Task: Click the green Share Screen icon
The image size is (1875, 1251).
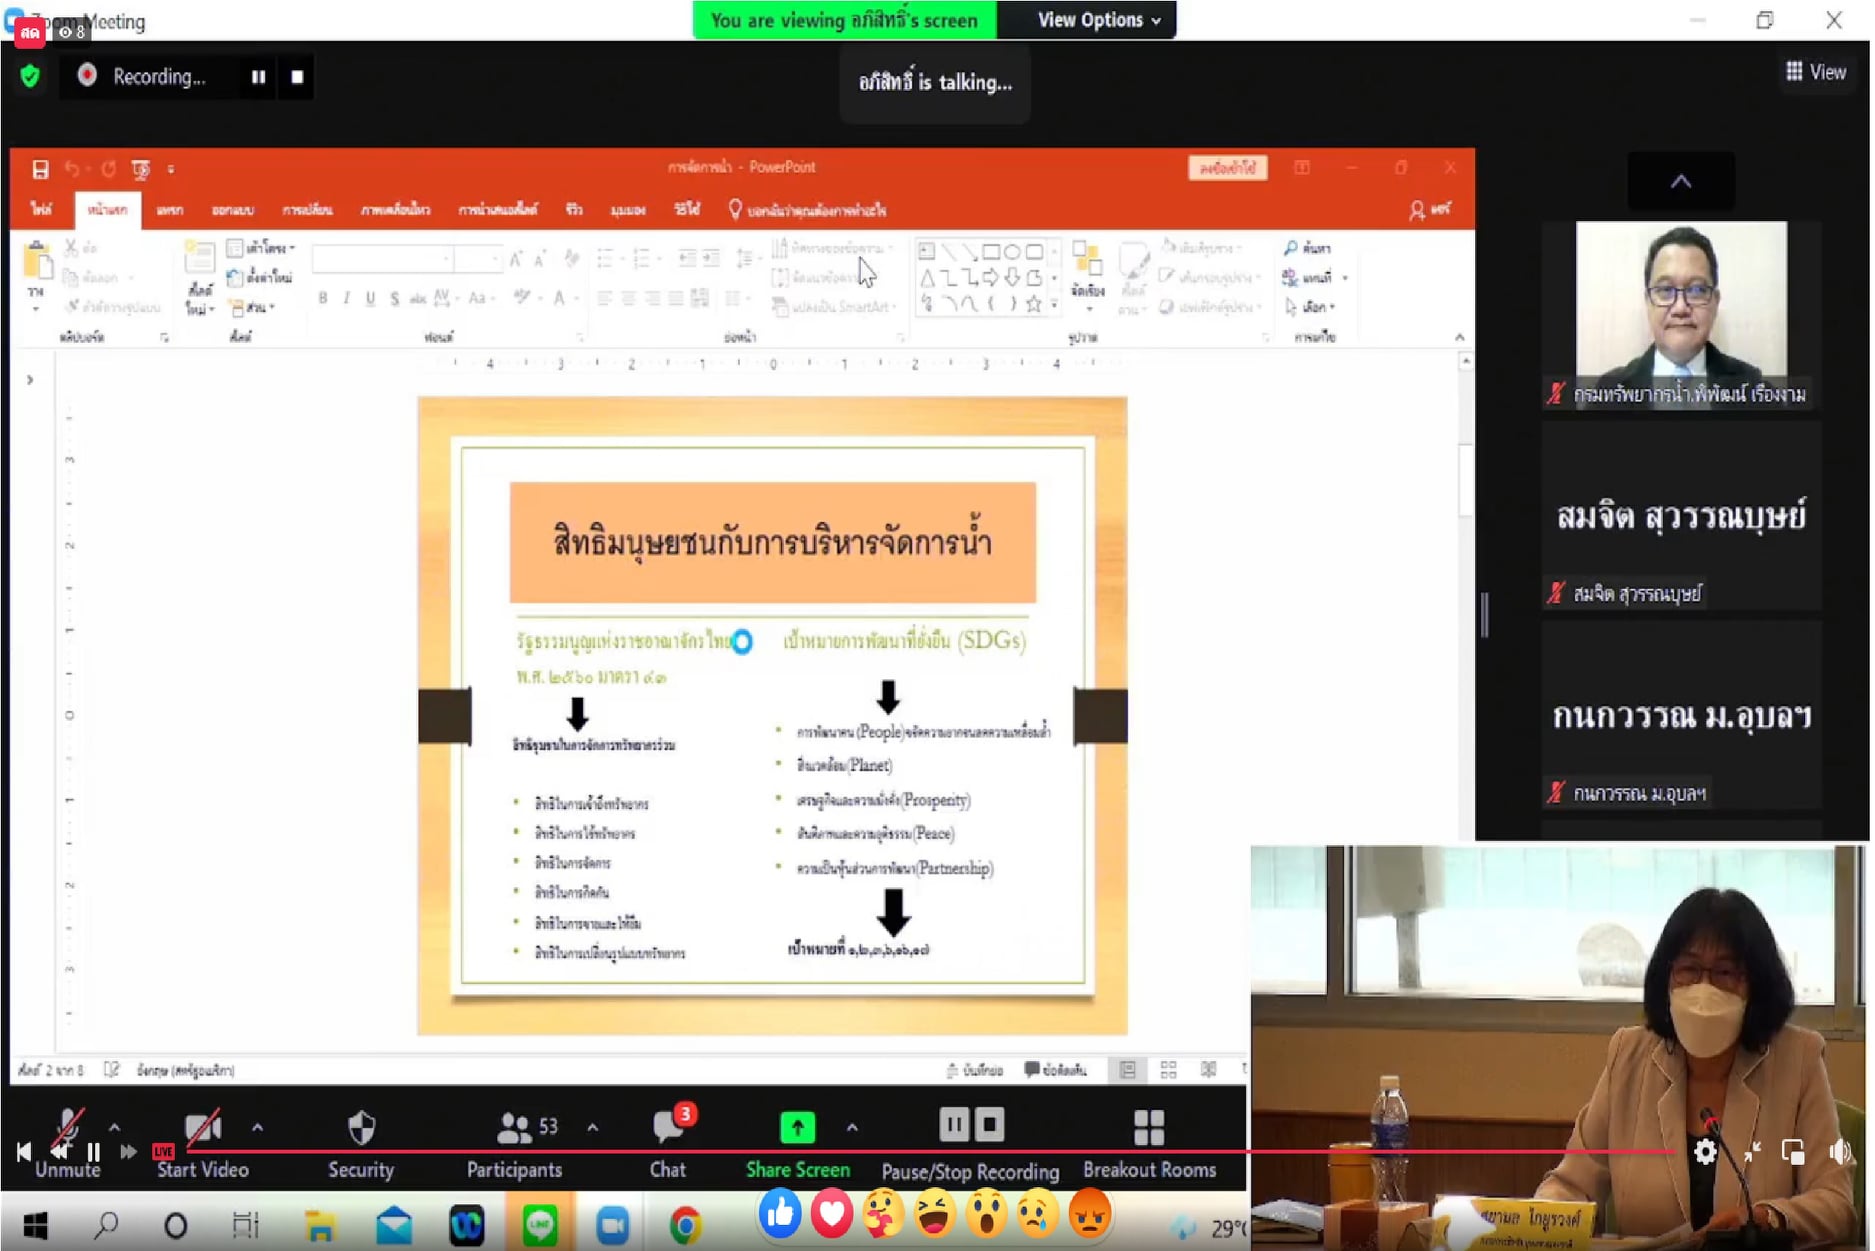Action: click(797, 1128)
